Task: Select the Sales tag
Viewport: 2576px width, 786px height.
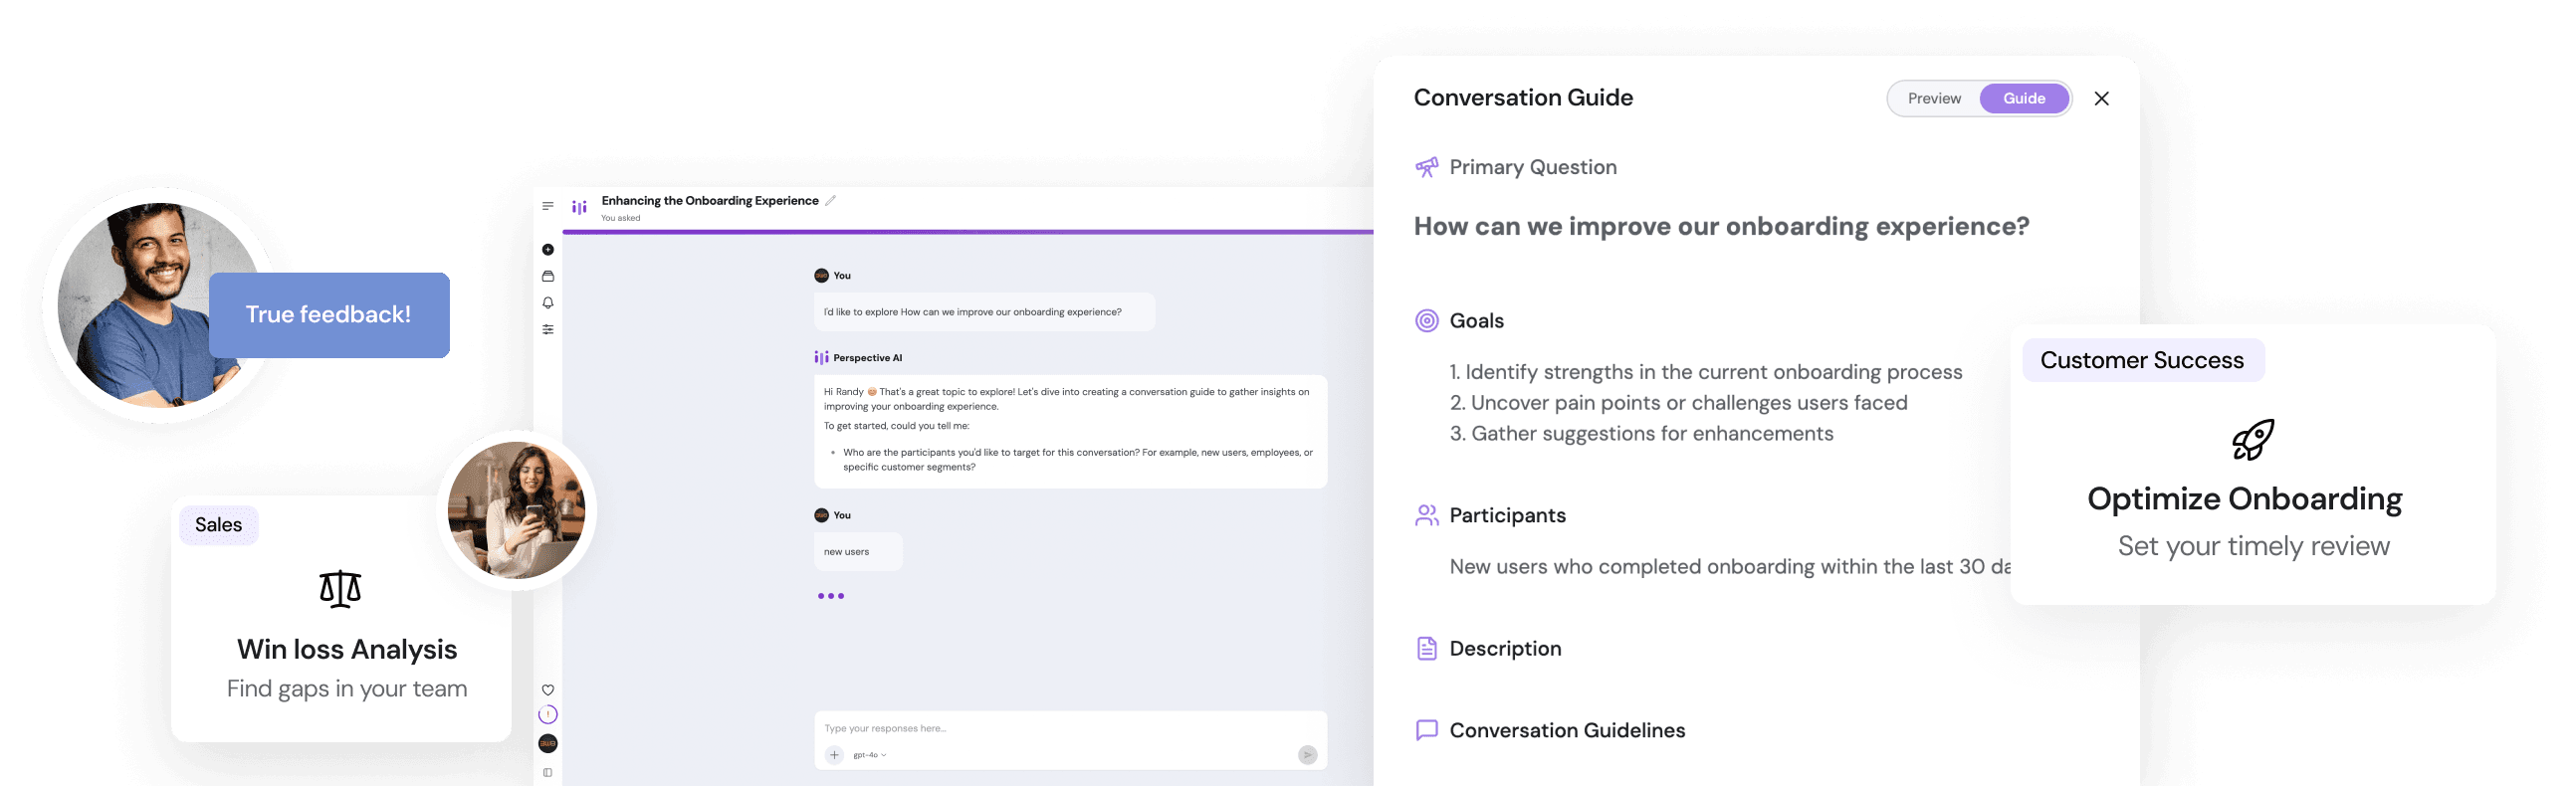Action: tap(219, 525)
